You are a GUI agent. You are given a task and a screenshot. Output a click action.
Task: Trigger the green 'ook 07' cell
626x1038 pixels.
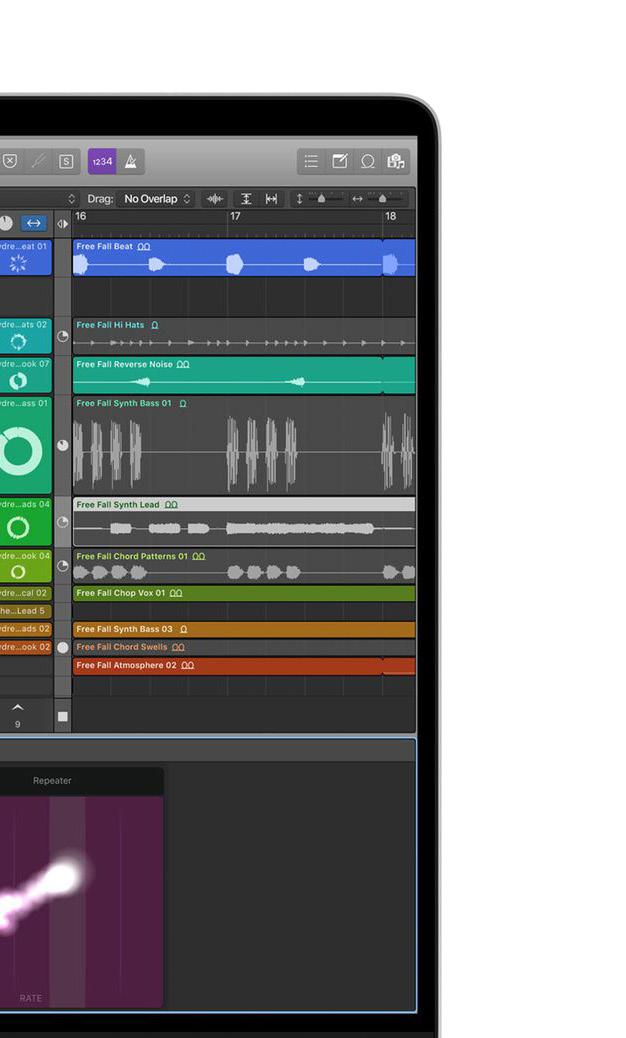click(x=24, y=375)
